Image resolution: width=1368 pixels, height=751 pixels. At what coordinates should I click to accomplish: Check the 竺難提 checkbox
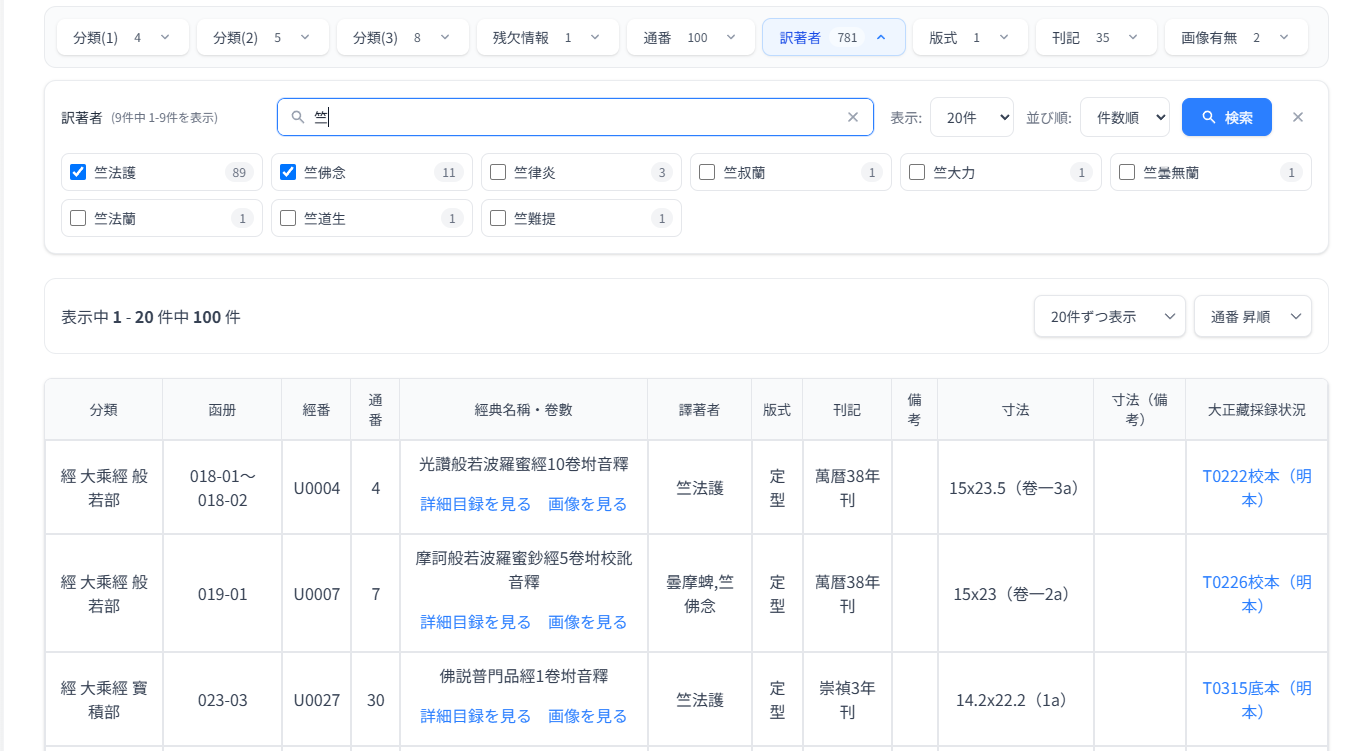[498, 218]
